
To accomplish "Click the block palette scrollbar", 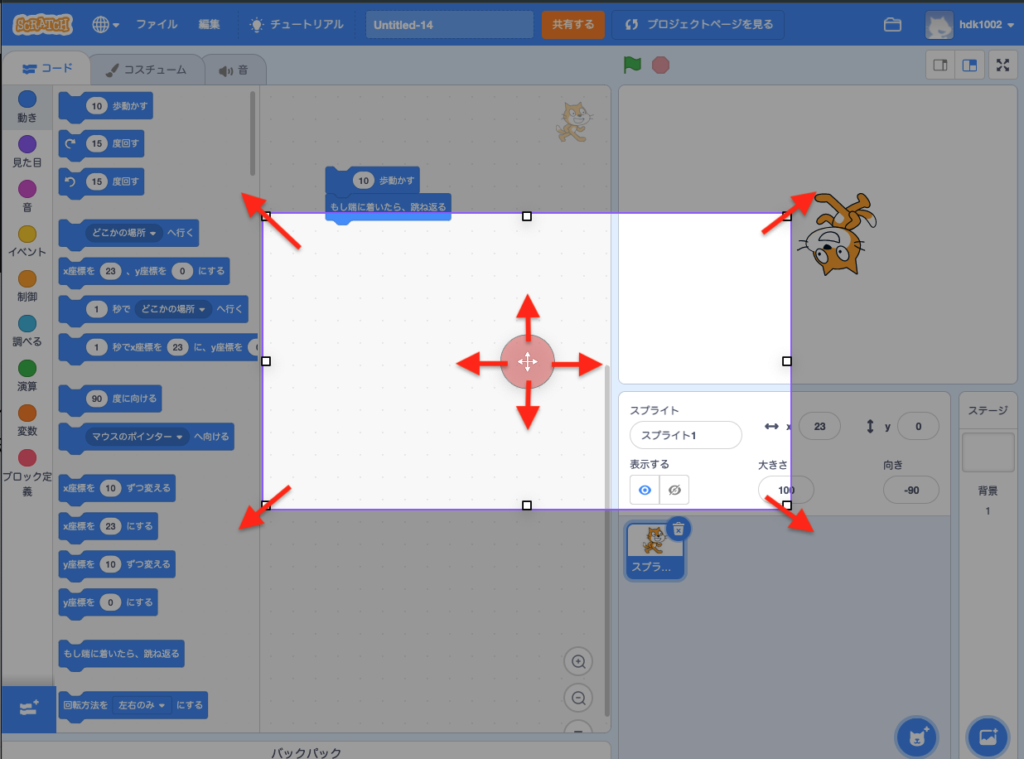I will (252, 134).
